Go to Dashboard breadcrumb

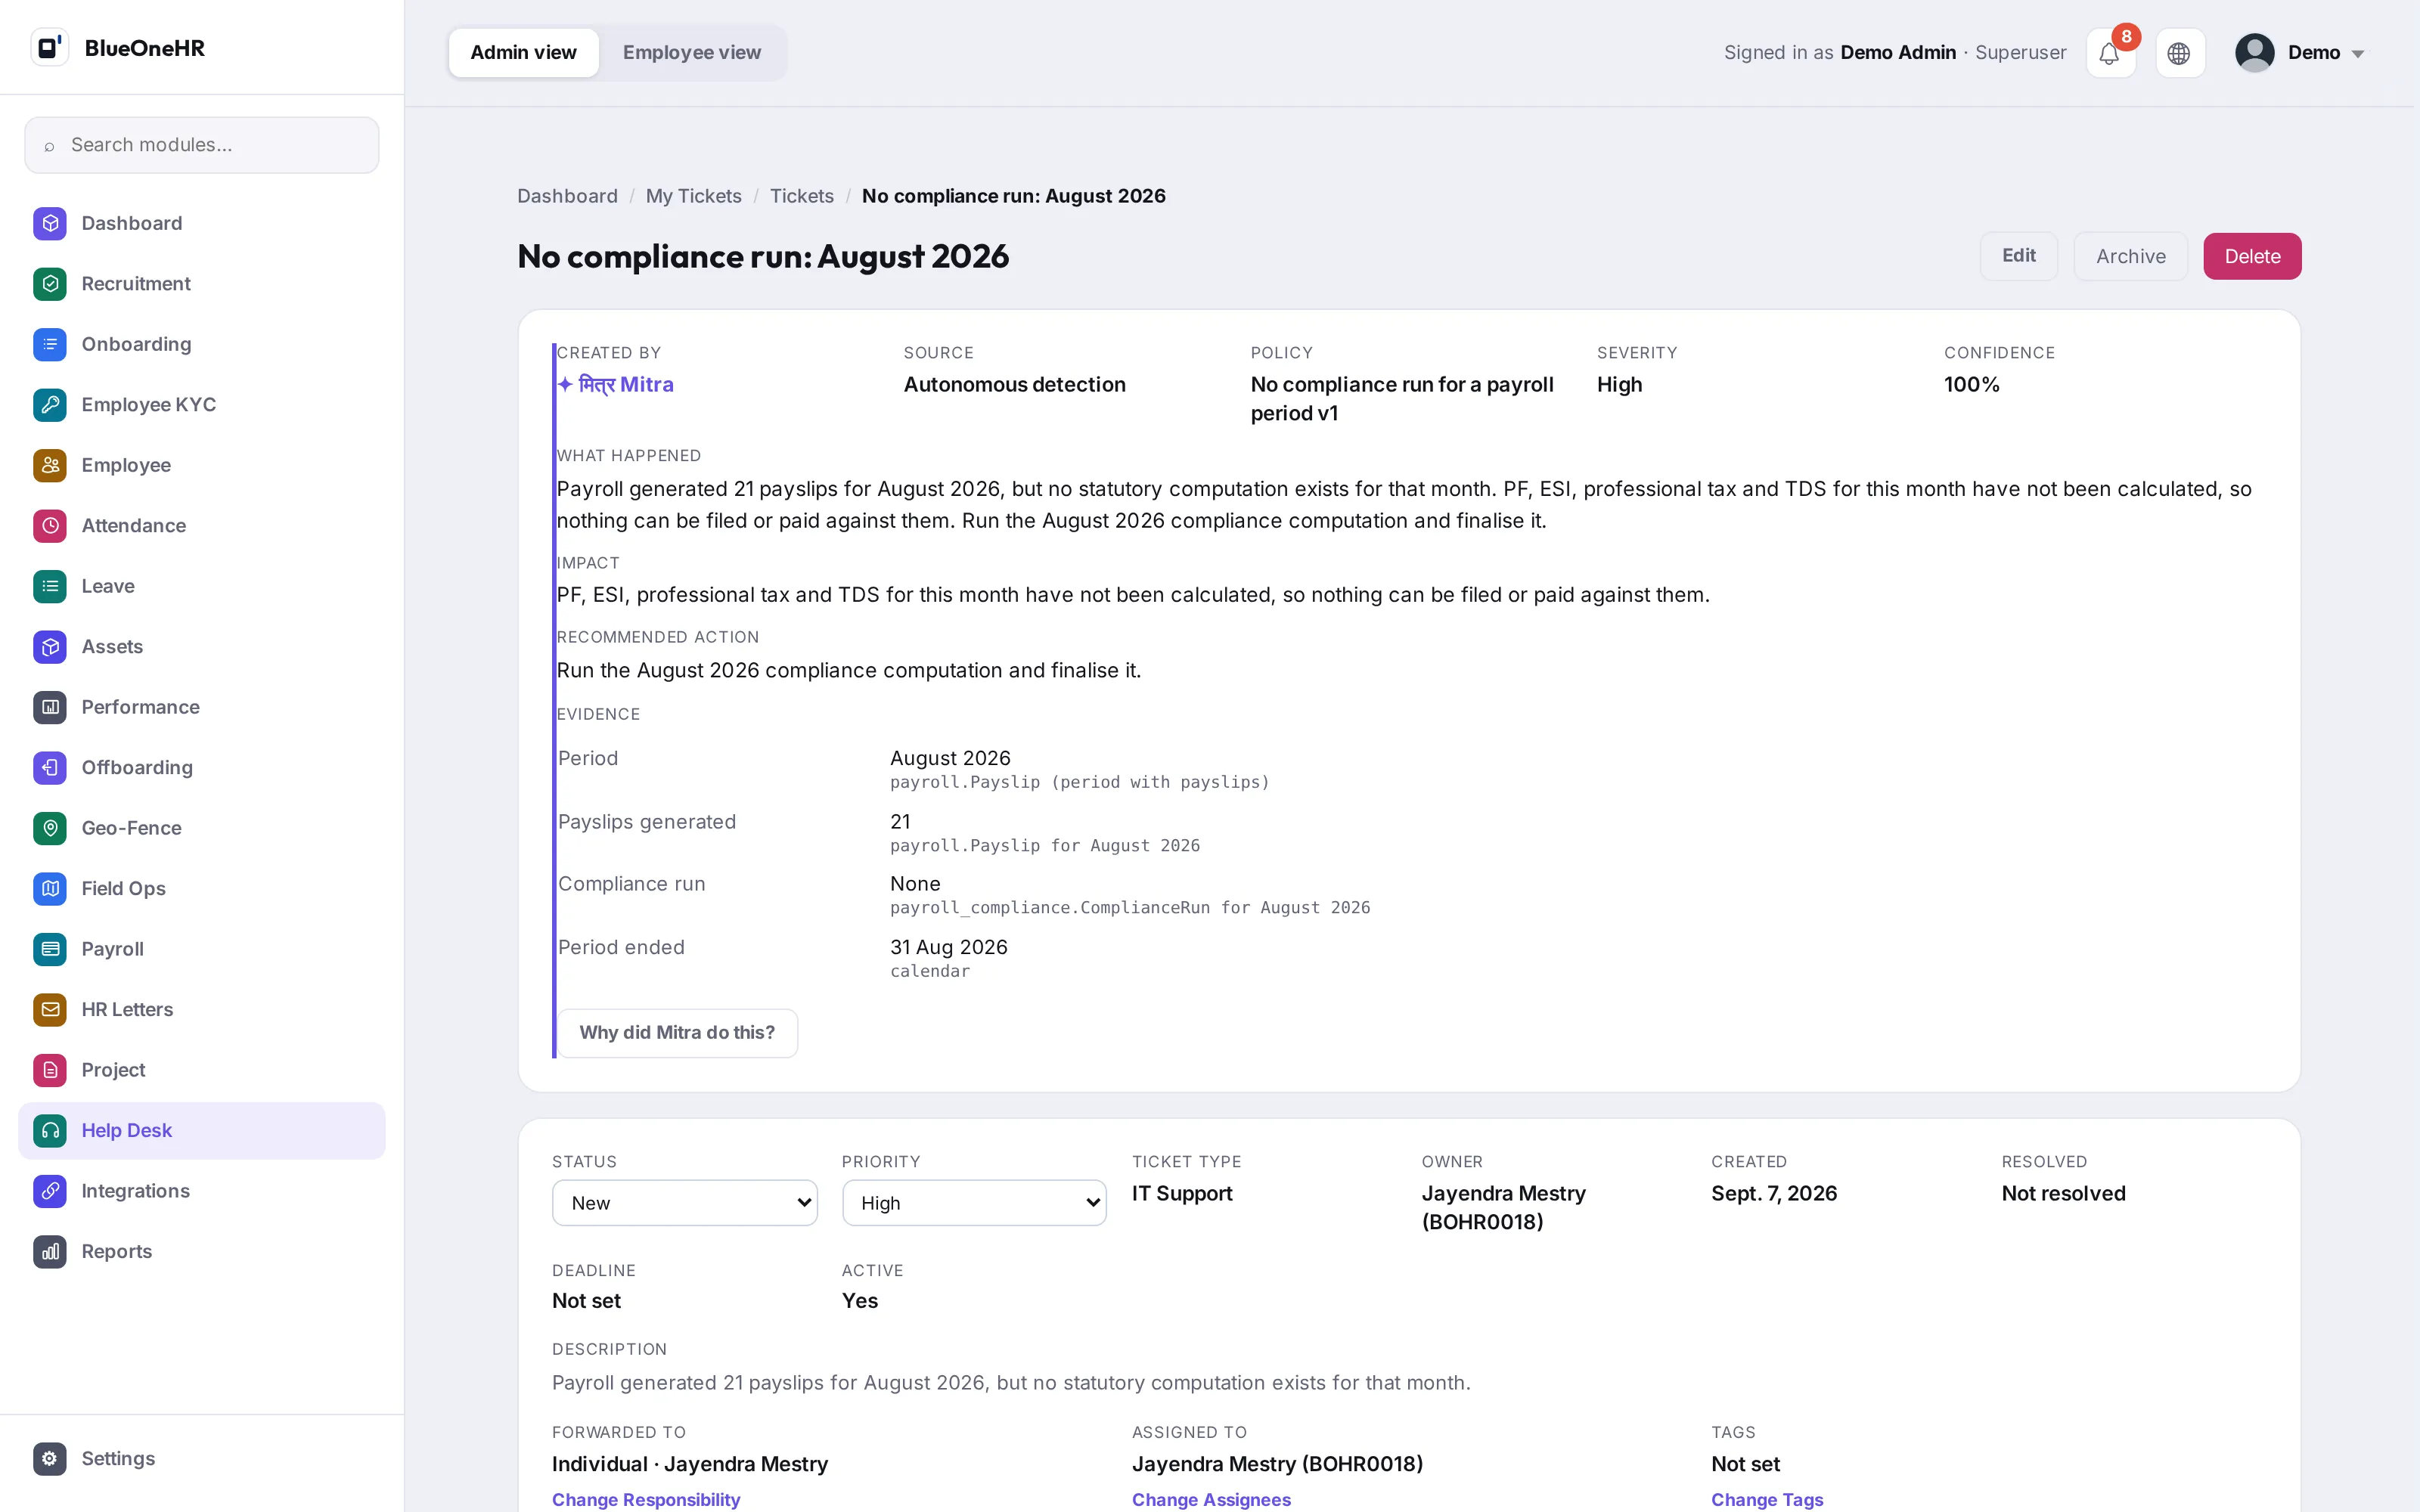567,196
